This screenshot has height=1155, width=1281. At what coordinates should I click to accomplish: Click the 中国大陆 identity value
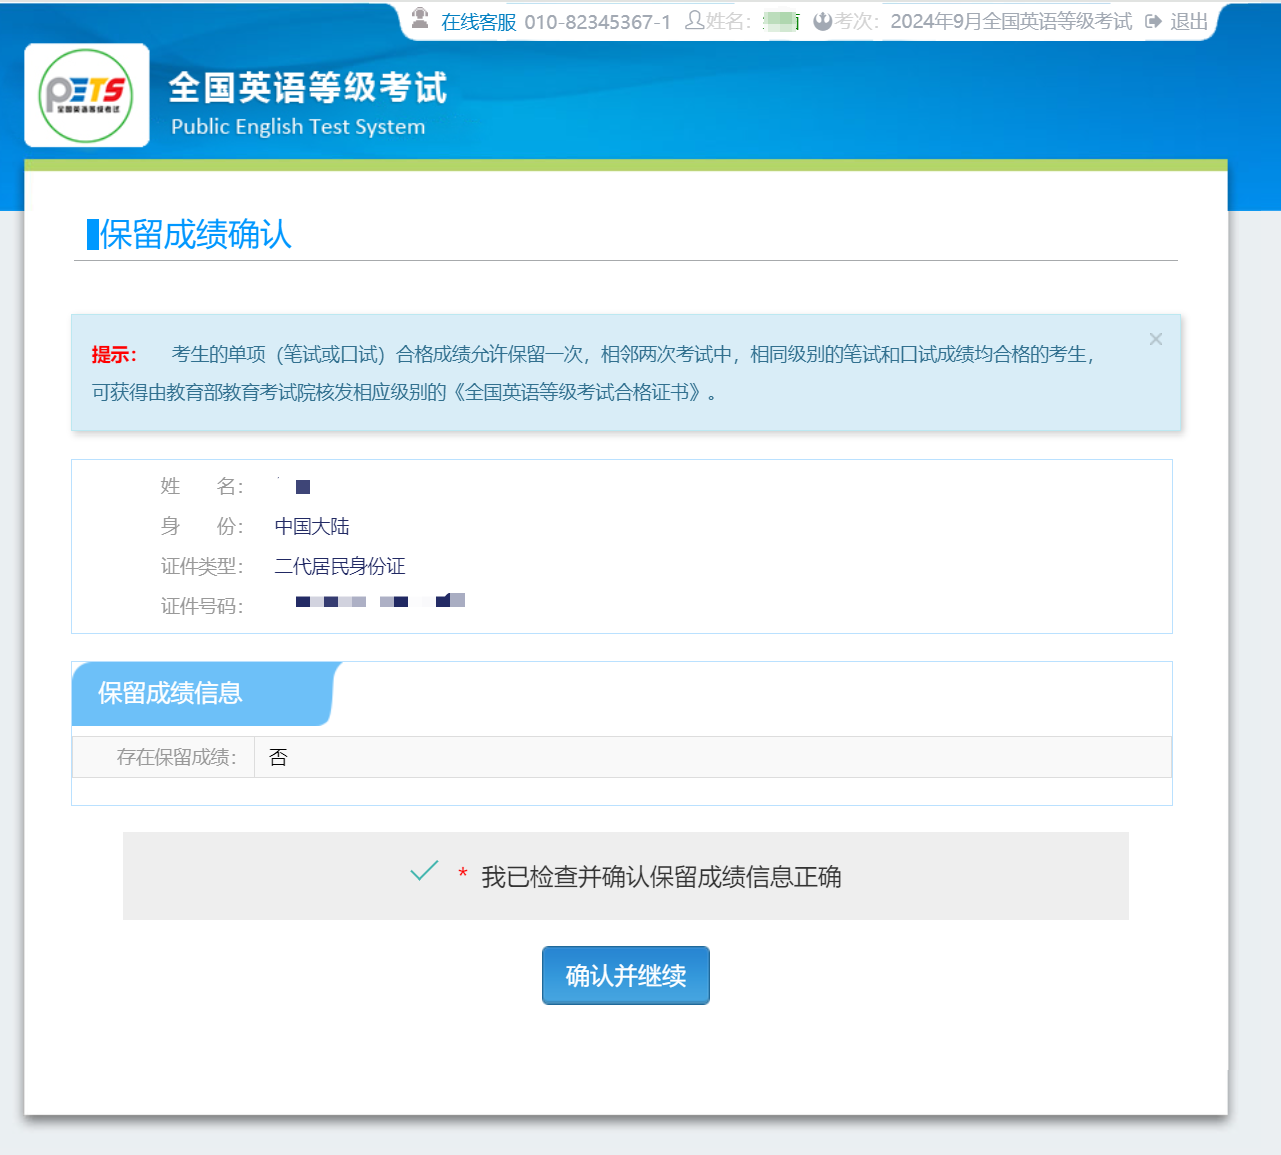312,526
